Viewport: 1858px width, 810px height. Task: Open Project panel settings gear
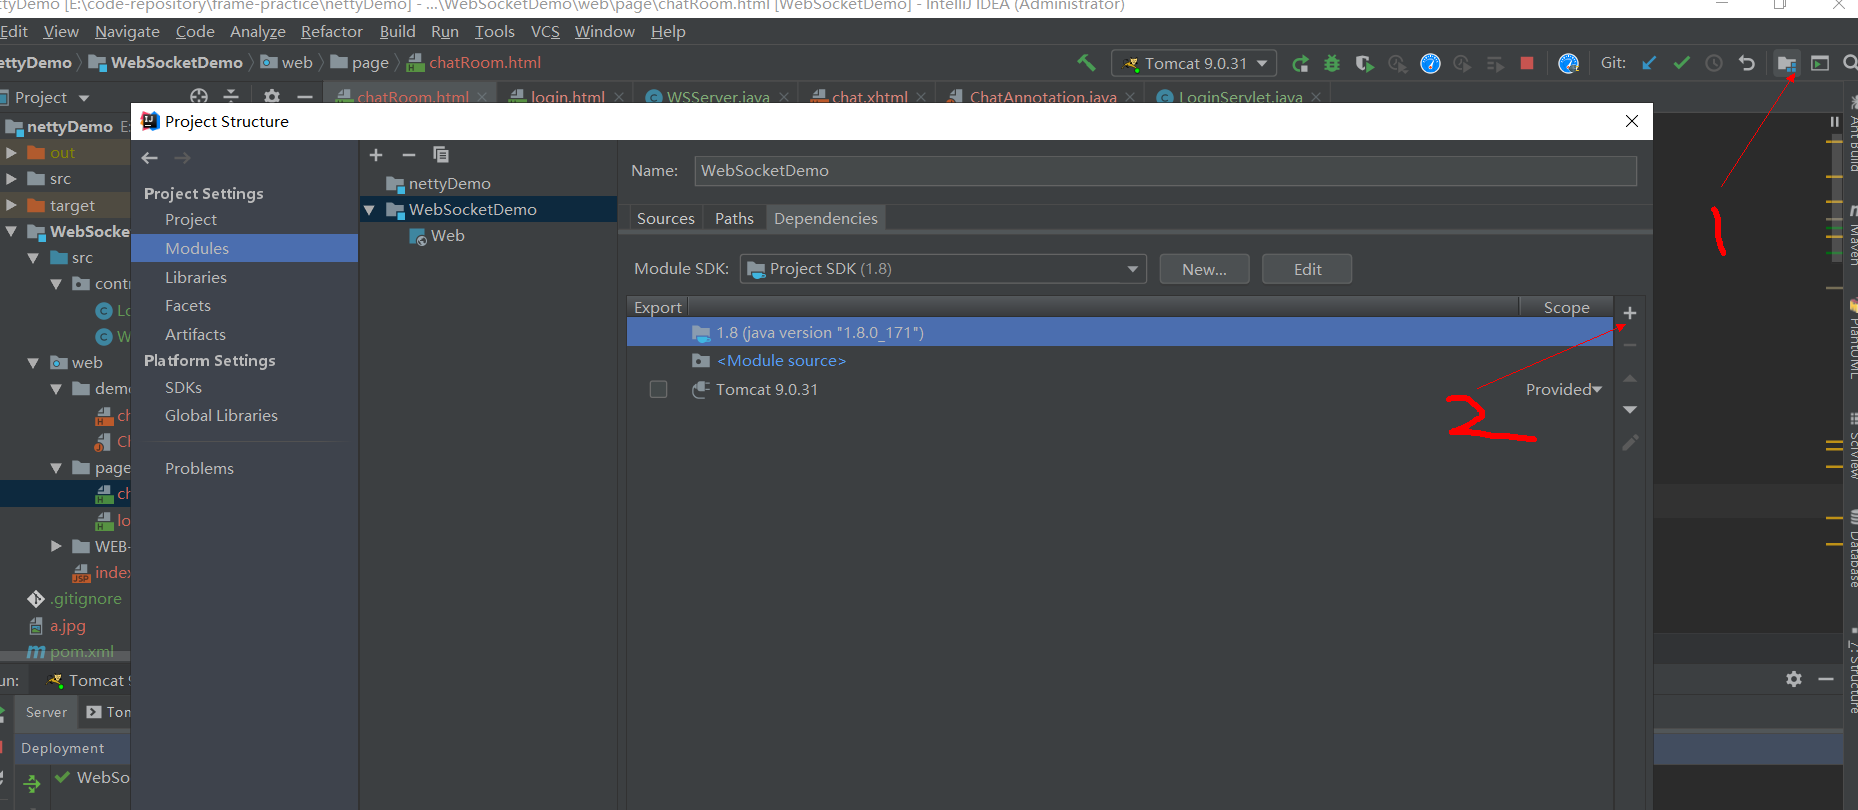[272, 97]
